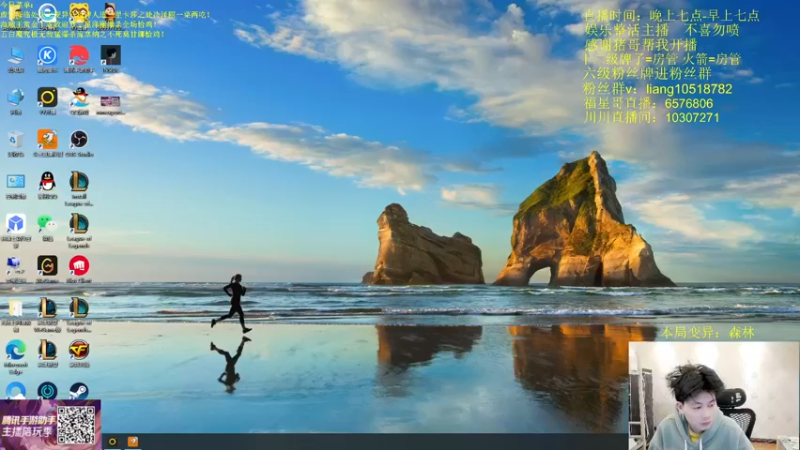
Task: Click the yellow ring icon in taskbar
Action: tap(112, 441)
